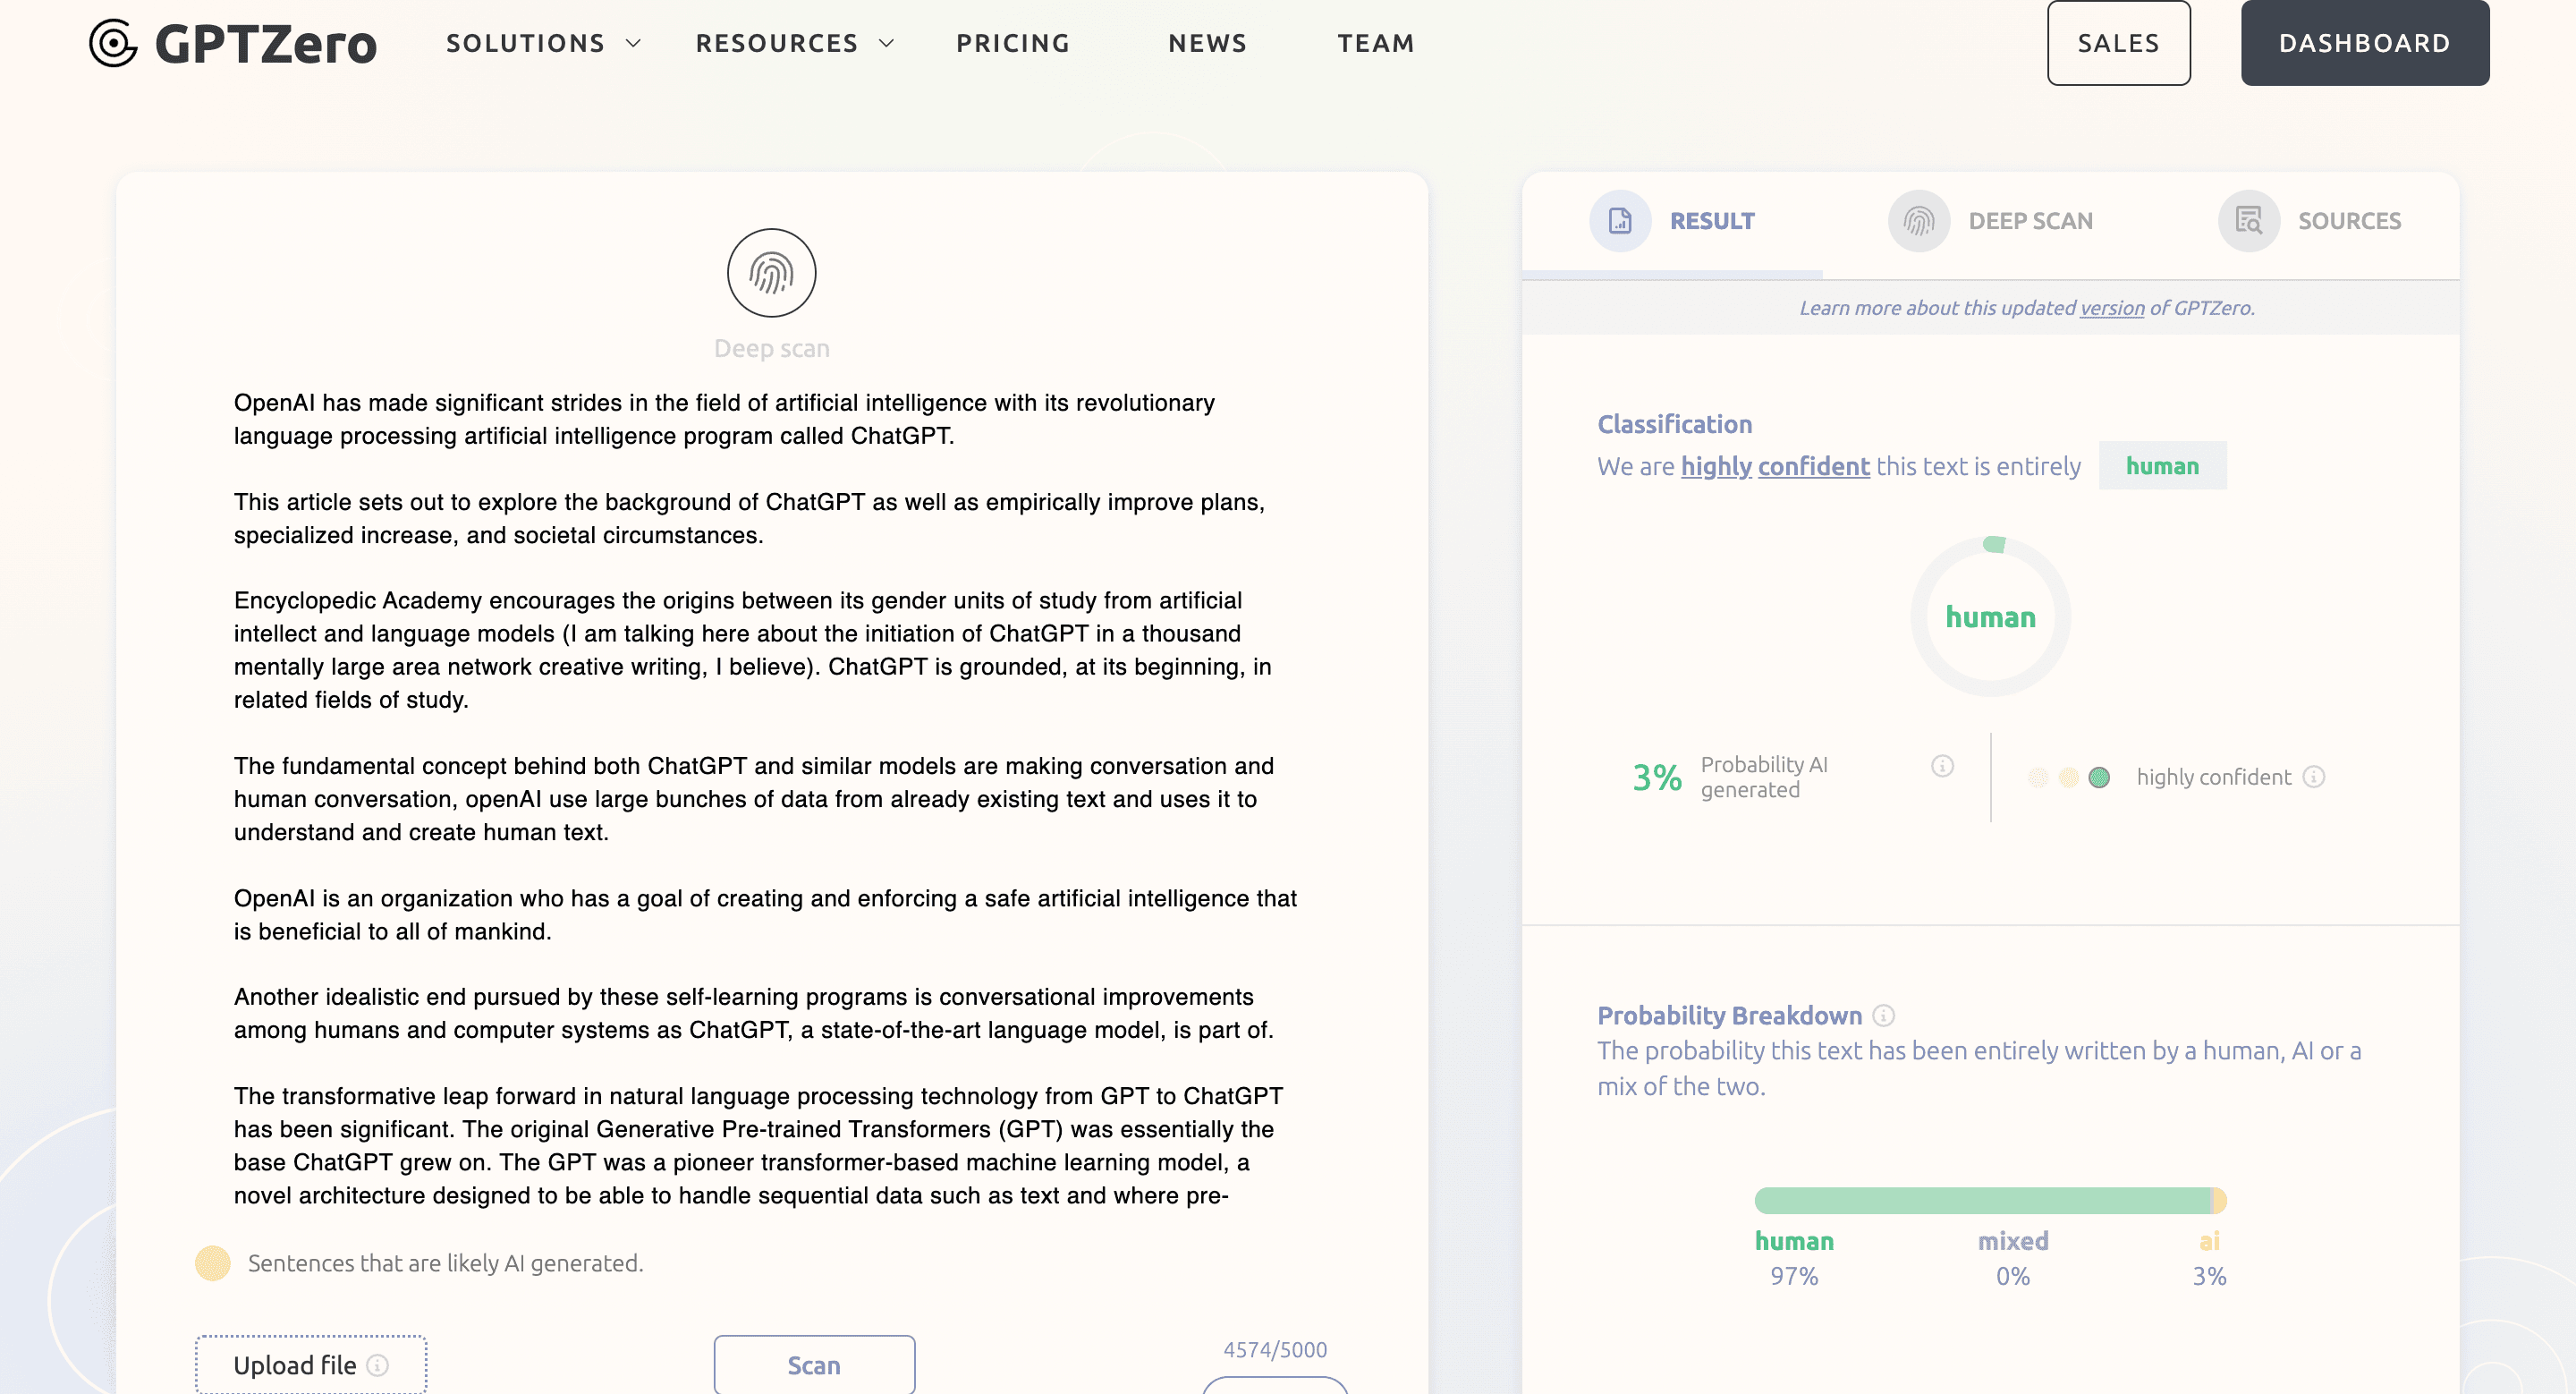This screenshot has height=1394, width=2576.
Task: Follow the updated version link
Action: coord(2111,308)
